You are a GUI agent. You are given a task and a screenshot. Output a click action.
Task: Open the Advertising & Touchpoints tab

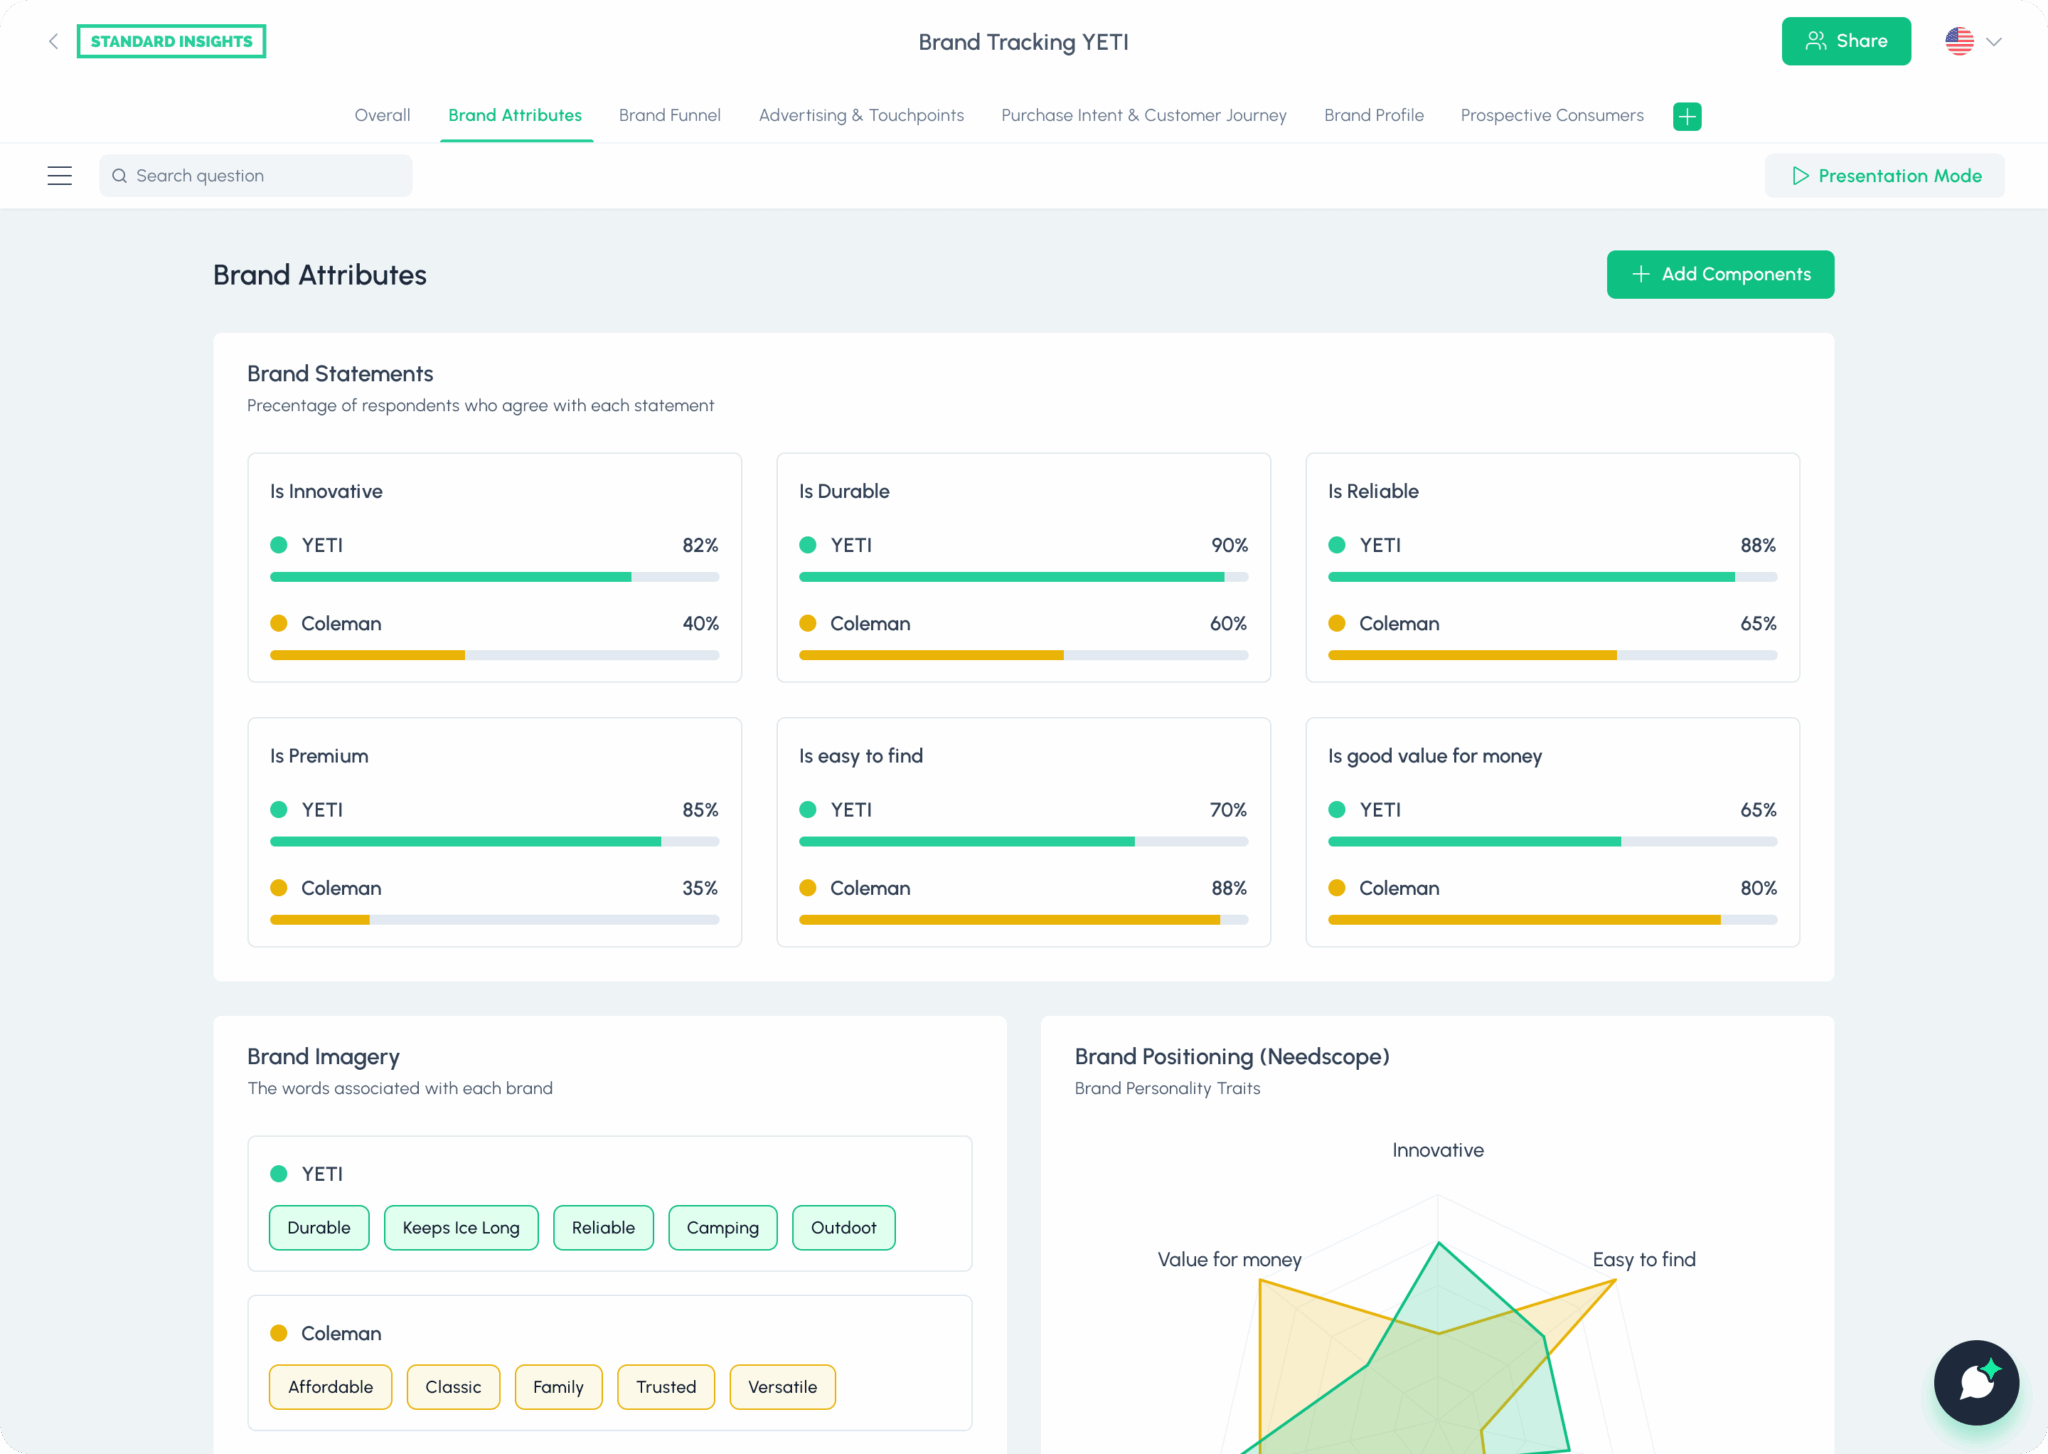tap(861, 115)
